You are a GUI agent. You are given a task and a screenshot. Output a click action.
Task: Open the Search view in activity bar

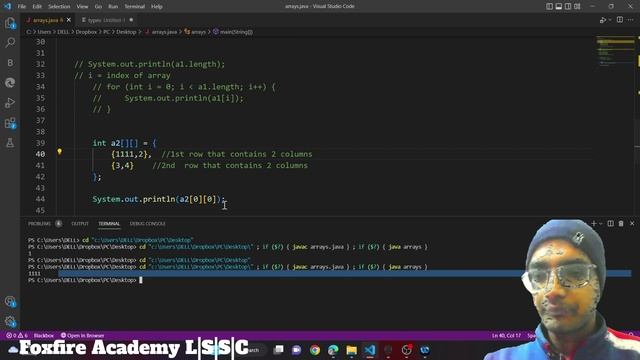[x=10, y=42]
